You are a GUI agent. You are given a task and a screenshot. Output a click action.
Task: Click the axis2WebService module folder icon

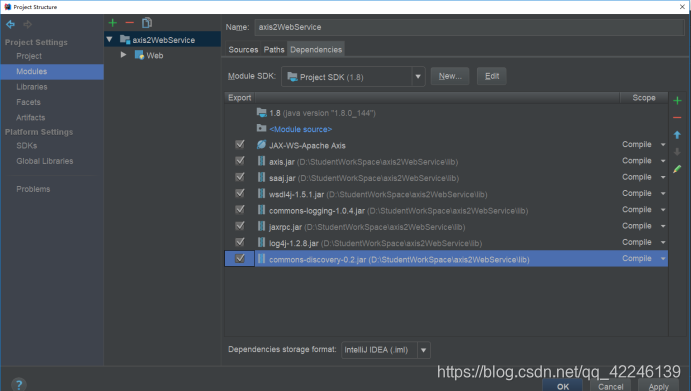pyautogui.click(x=125, y=40)
